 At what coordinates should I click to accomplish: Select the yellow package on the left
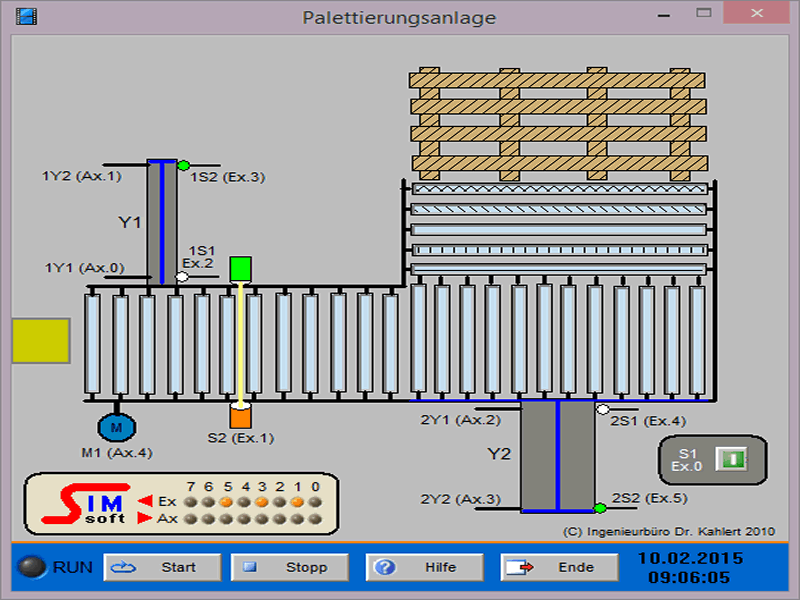(40, 341)
